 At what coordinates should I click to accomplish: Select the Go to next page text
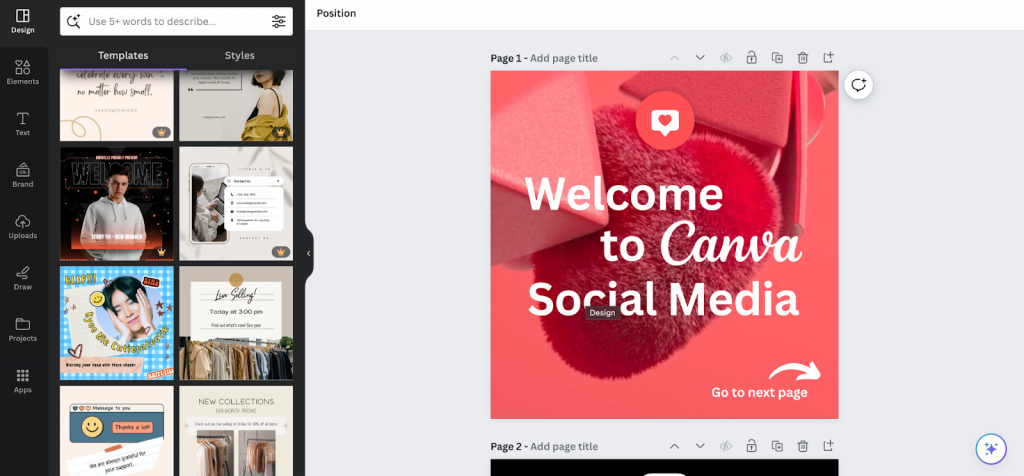759,392
